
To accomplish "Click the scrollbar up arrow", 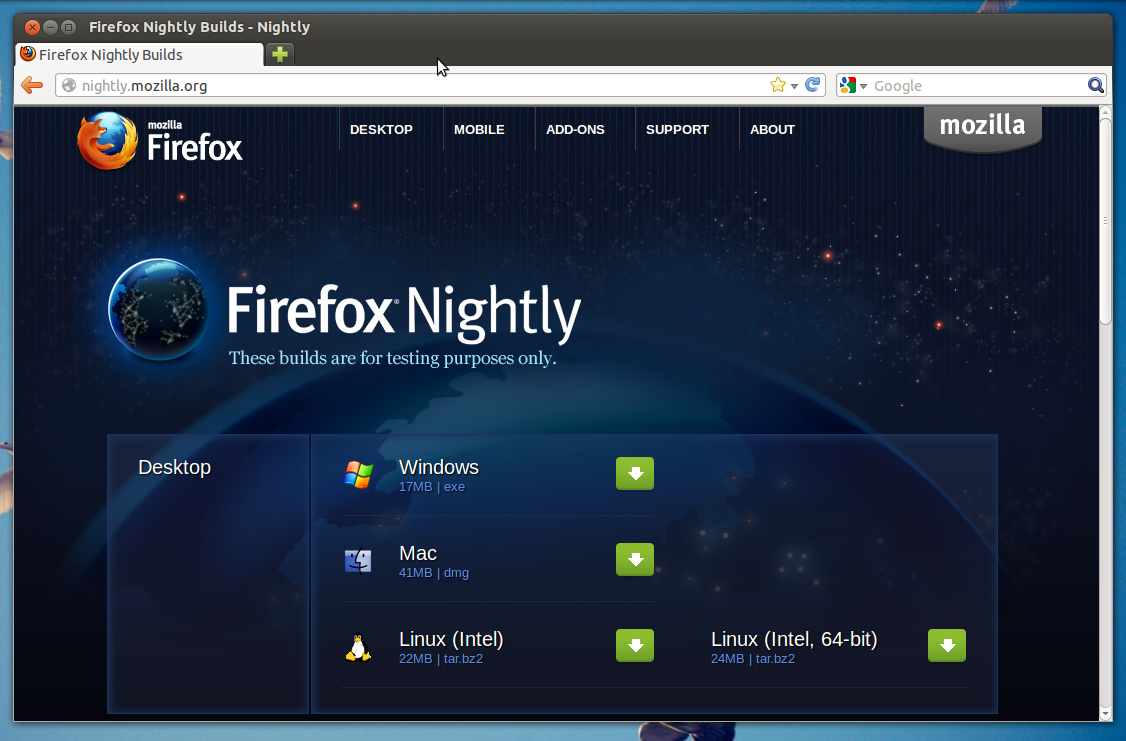I will pyautogui.click(x=1106, y=112).
